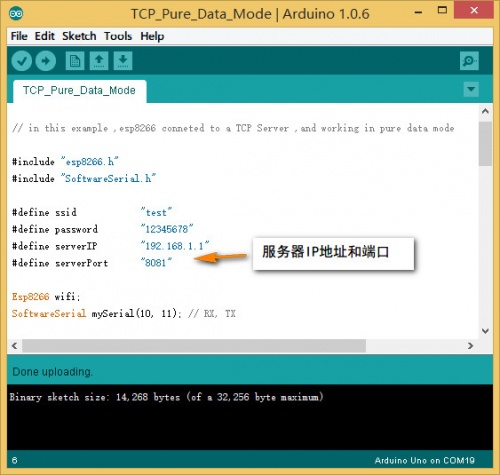Click the vertical scrollbar thumb
The width and height of the screenshot is (500, 475).
click(486, 144)
